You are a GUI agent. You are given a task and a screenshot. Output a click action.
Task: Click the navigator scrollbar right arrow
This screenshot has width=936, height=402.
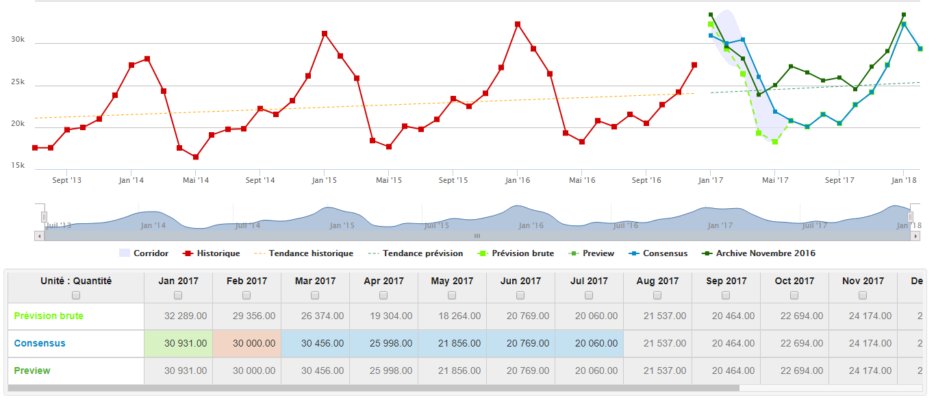(x=915, y=236)
